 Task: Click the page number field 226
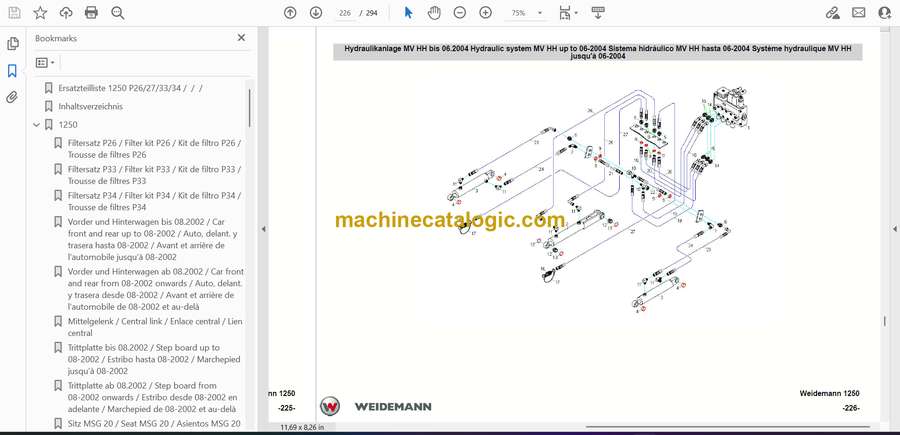344,13
